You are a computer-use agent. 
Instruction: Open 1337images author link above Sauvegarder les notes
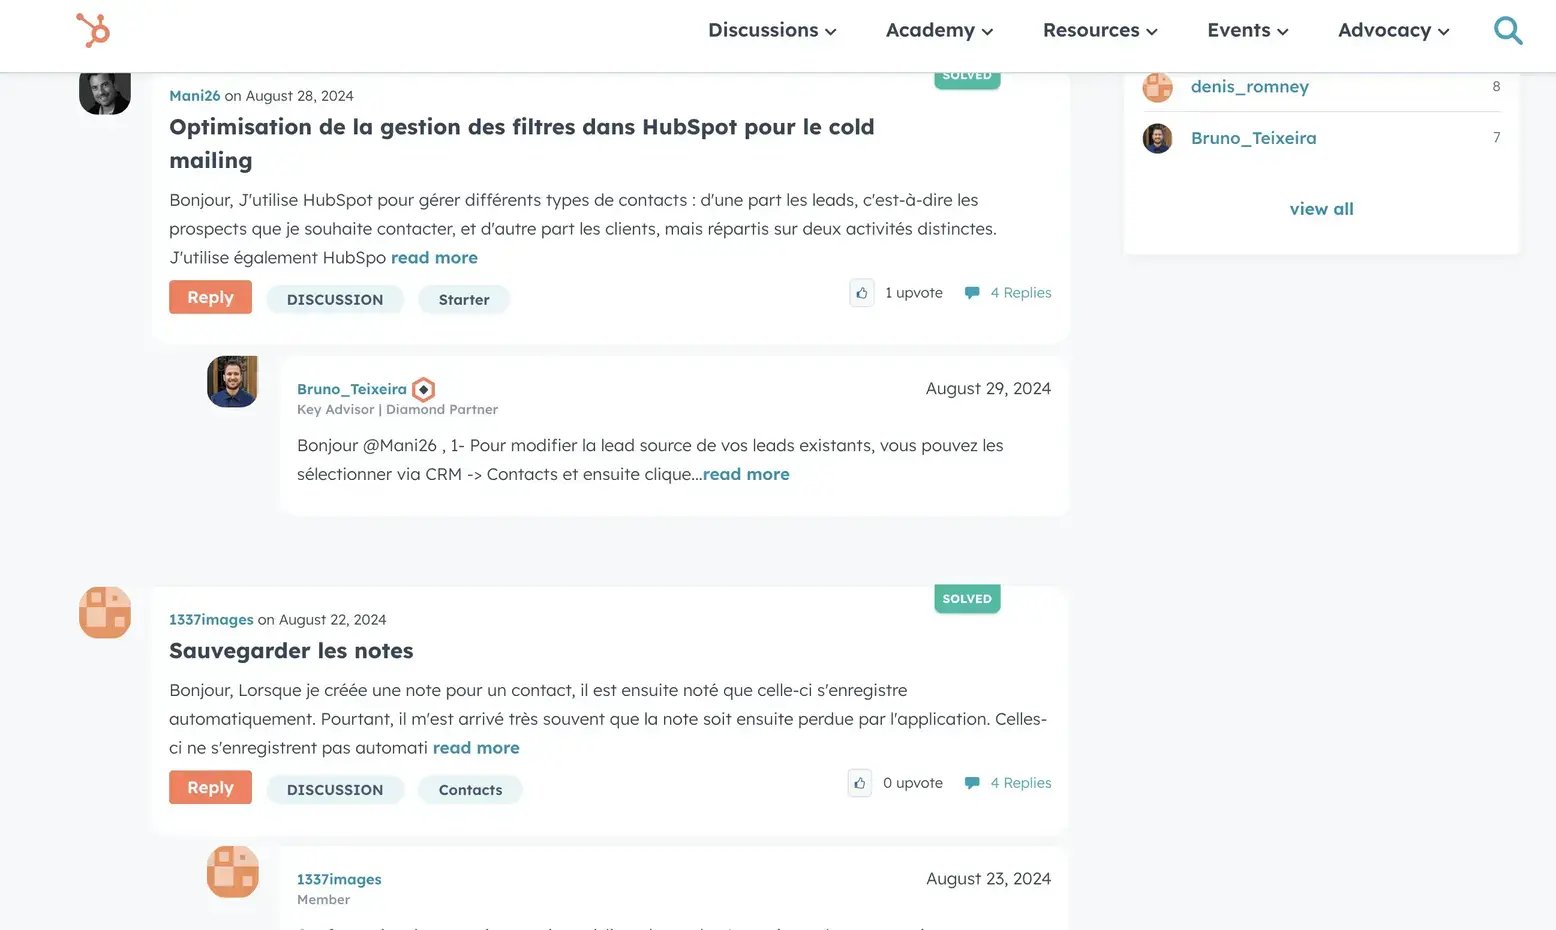point(211,620)
